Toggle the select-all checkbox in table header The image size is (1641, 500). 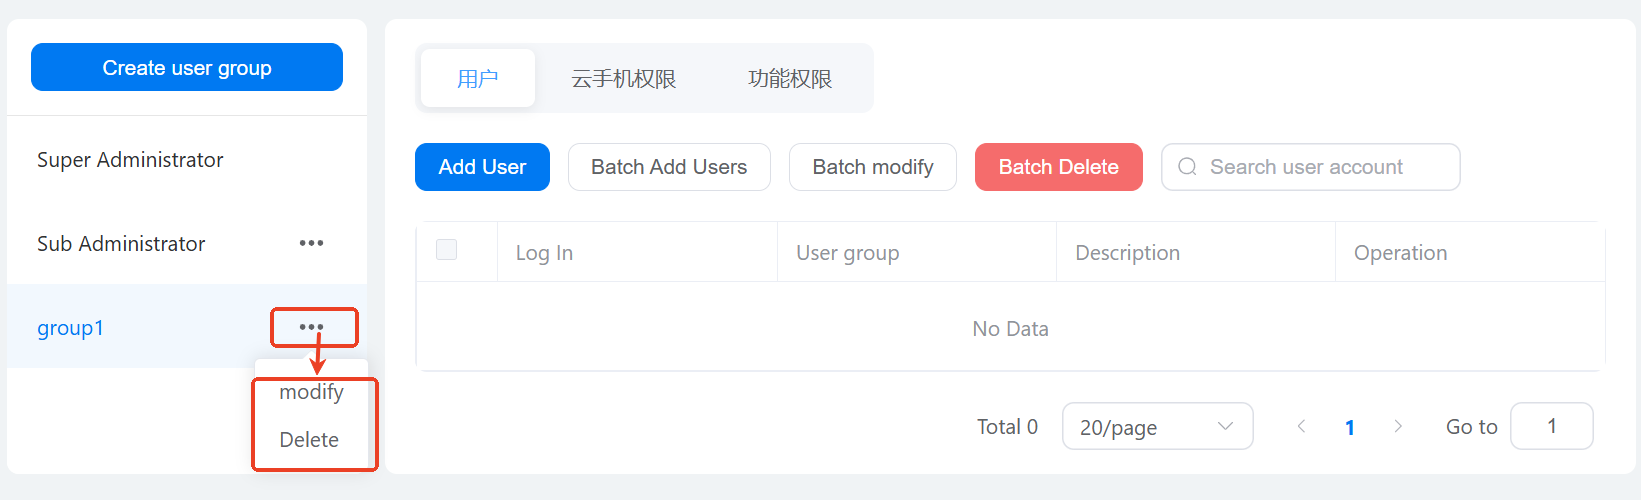[x=447, y=250]
